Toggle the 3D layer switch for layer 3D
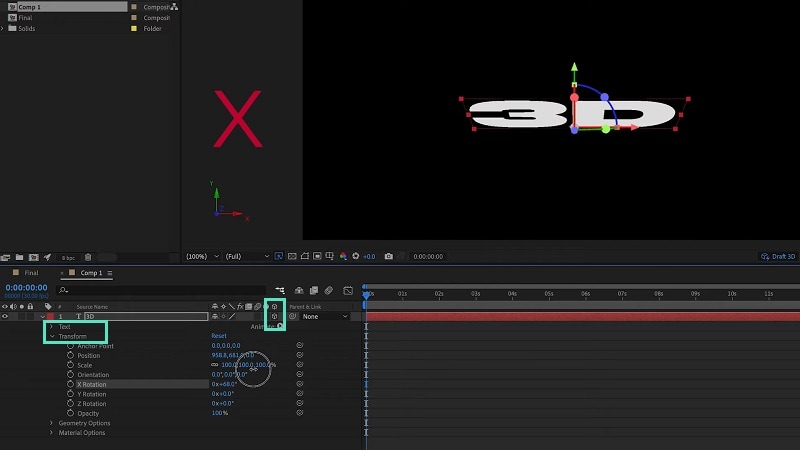Screen dimensions: 800x450 click(274, 316)
